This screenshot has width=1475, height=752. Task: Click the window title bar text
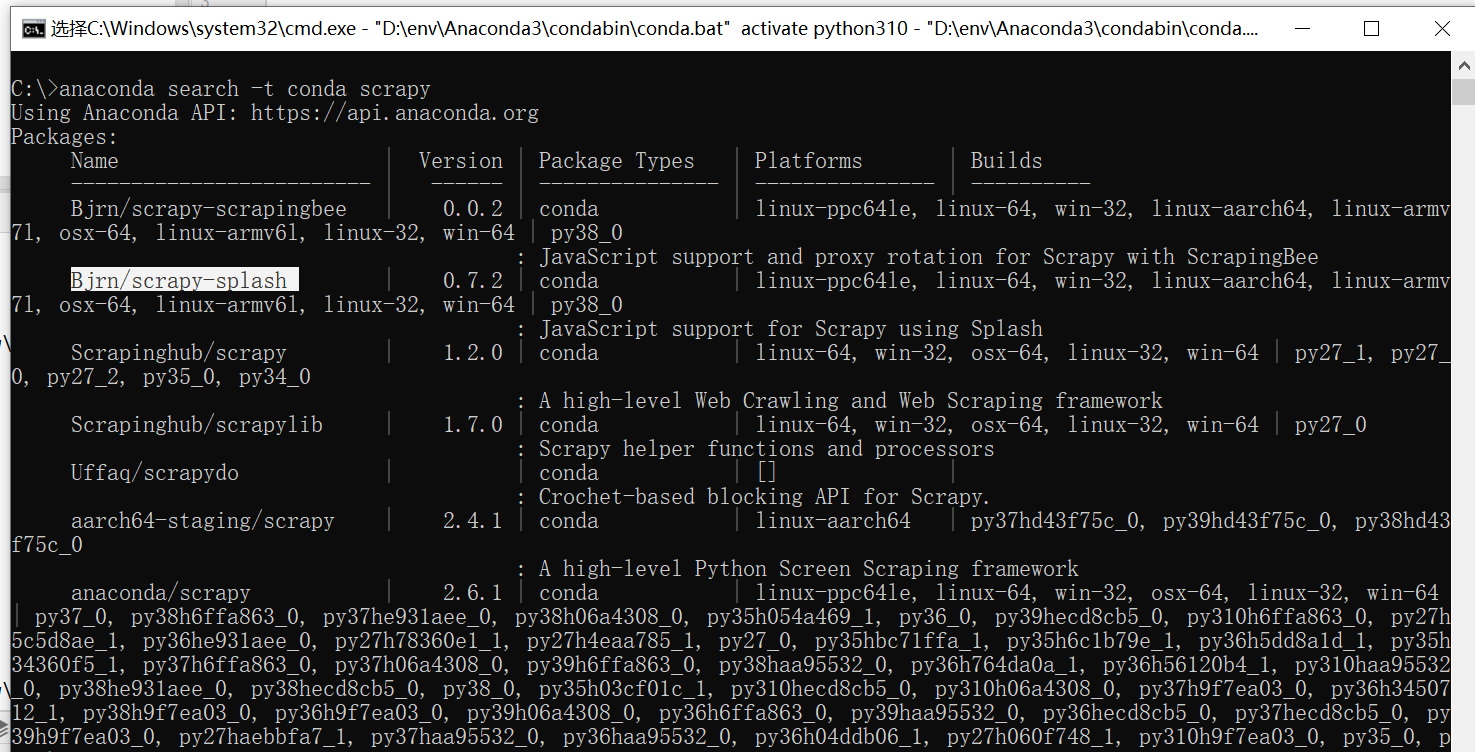(654, 29)
